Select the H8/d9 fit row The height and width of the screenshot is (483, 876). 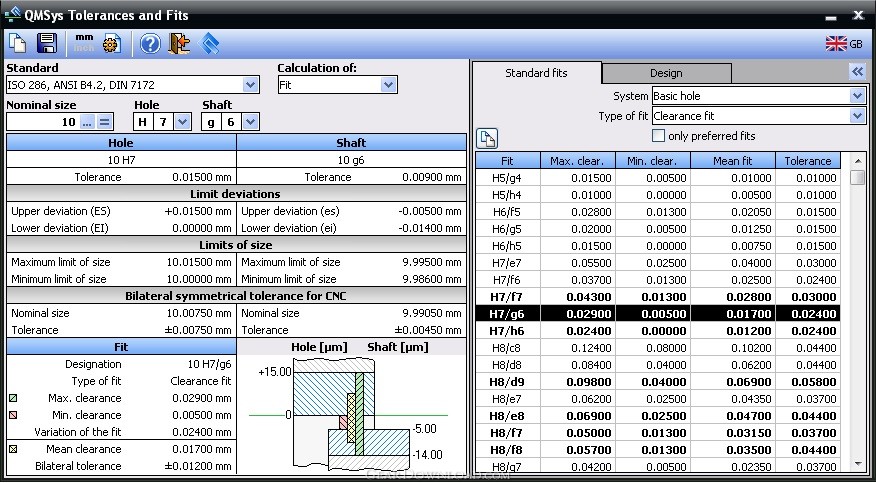coord(658,382)
